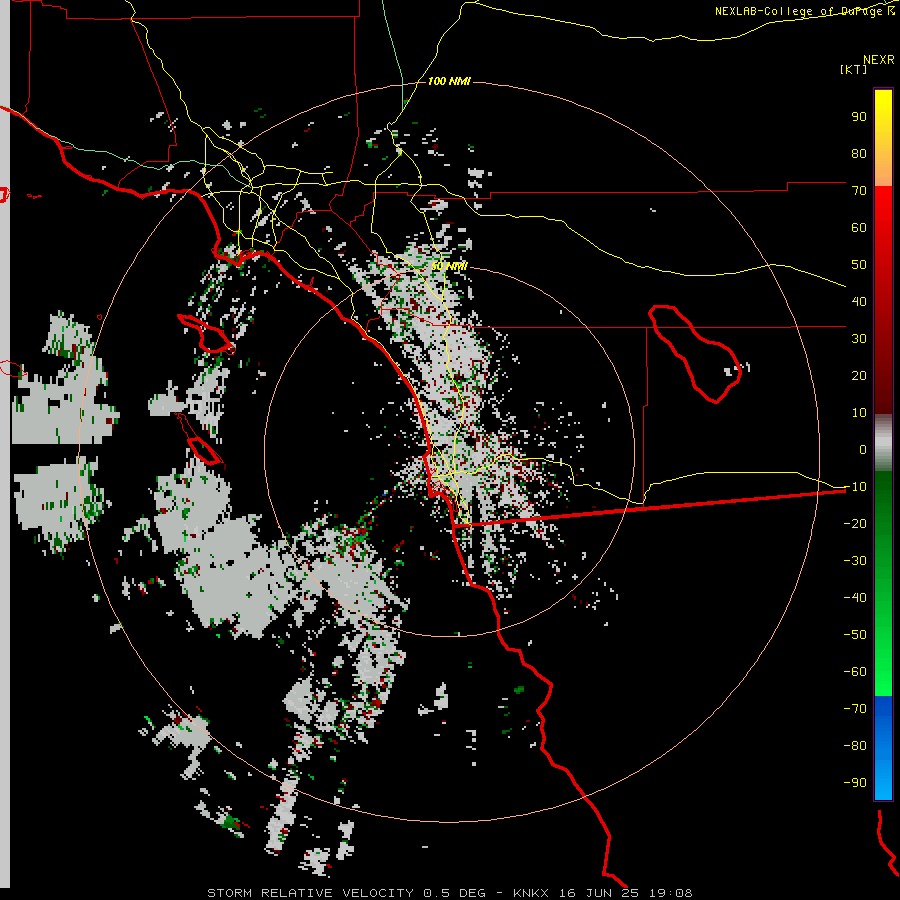Viewport: 900px width, 900px height.
Task: Click the -80 knot scale label
Action: point(855,746)
